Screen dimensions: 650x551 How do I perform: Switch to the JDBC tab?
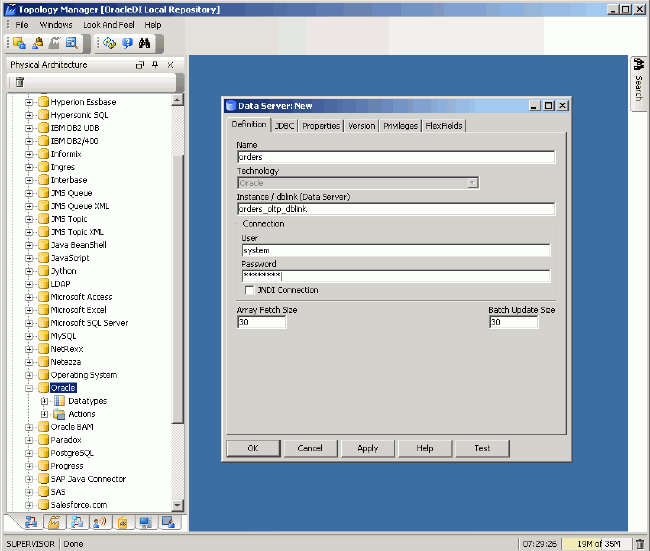pos(284,126)
